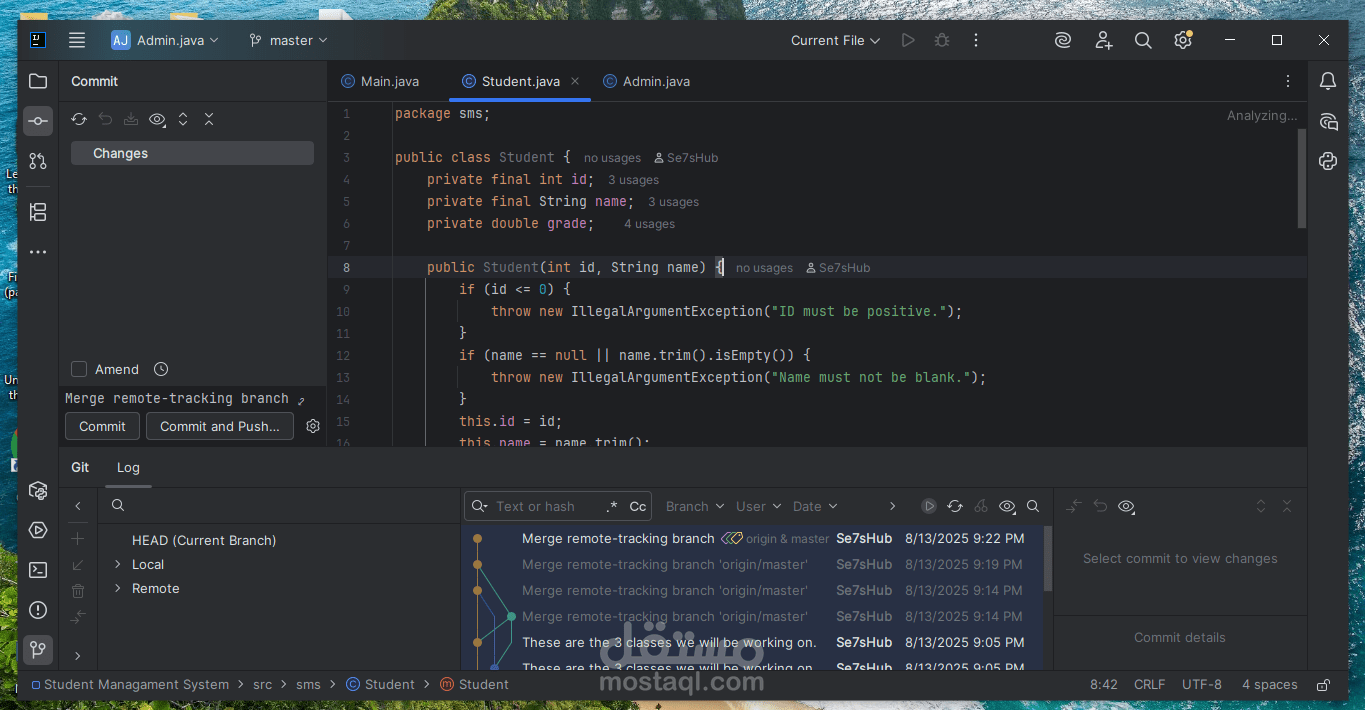Screen dimensions: 1365x710
Task: Open view options eye in commit details pane
Action: [x=1126, y=506]
